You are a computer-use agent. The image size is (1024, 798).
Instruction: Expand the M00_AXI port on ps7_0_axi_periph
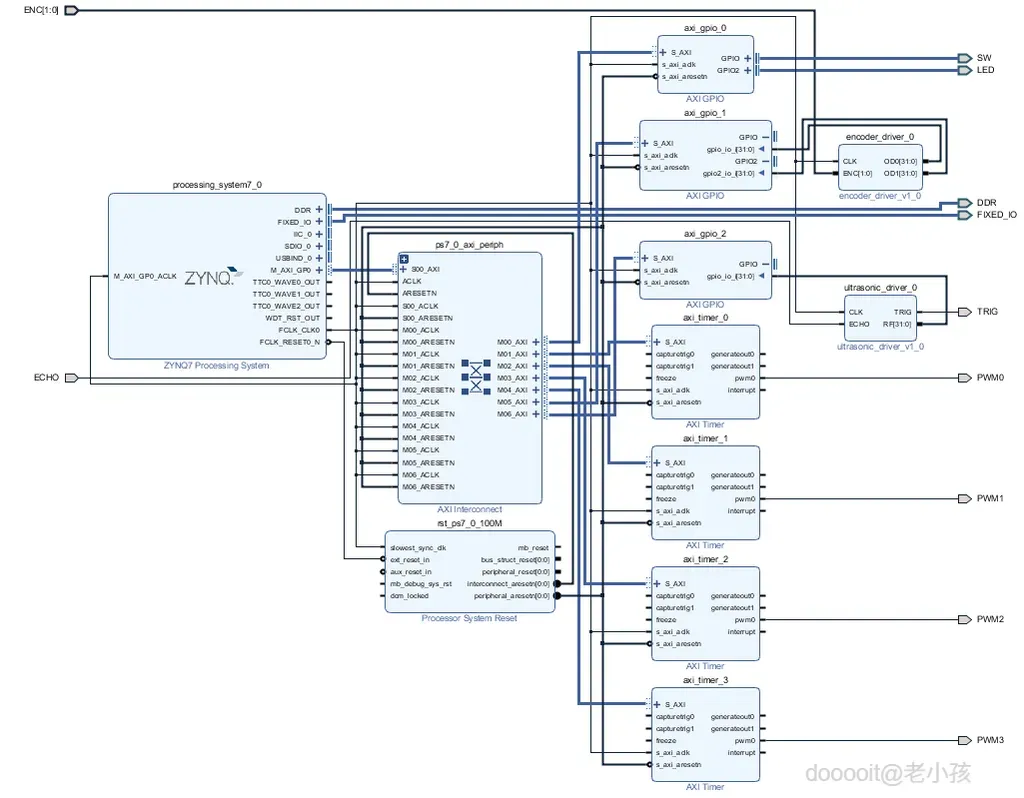(x=536, y=342)
